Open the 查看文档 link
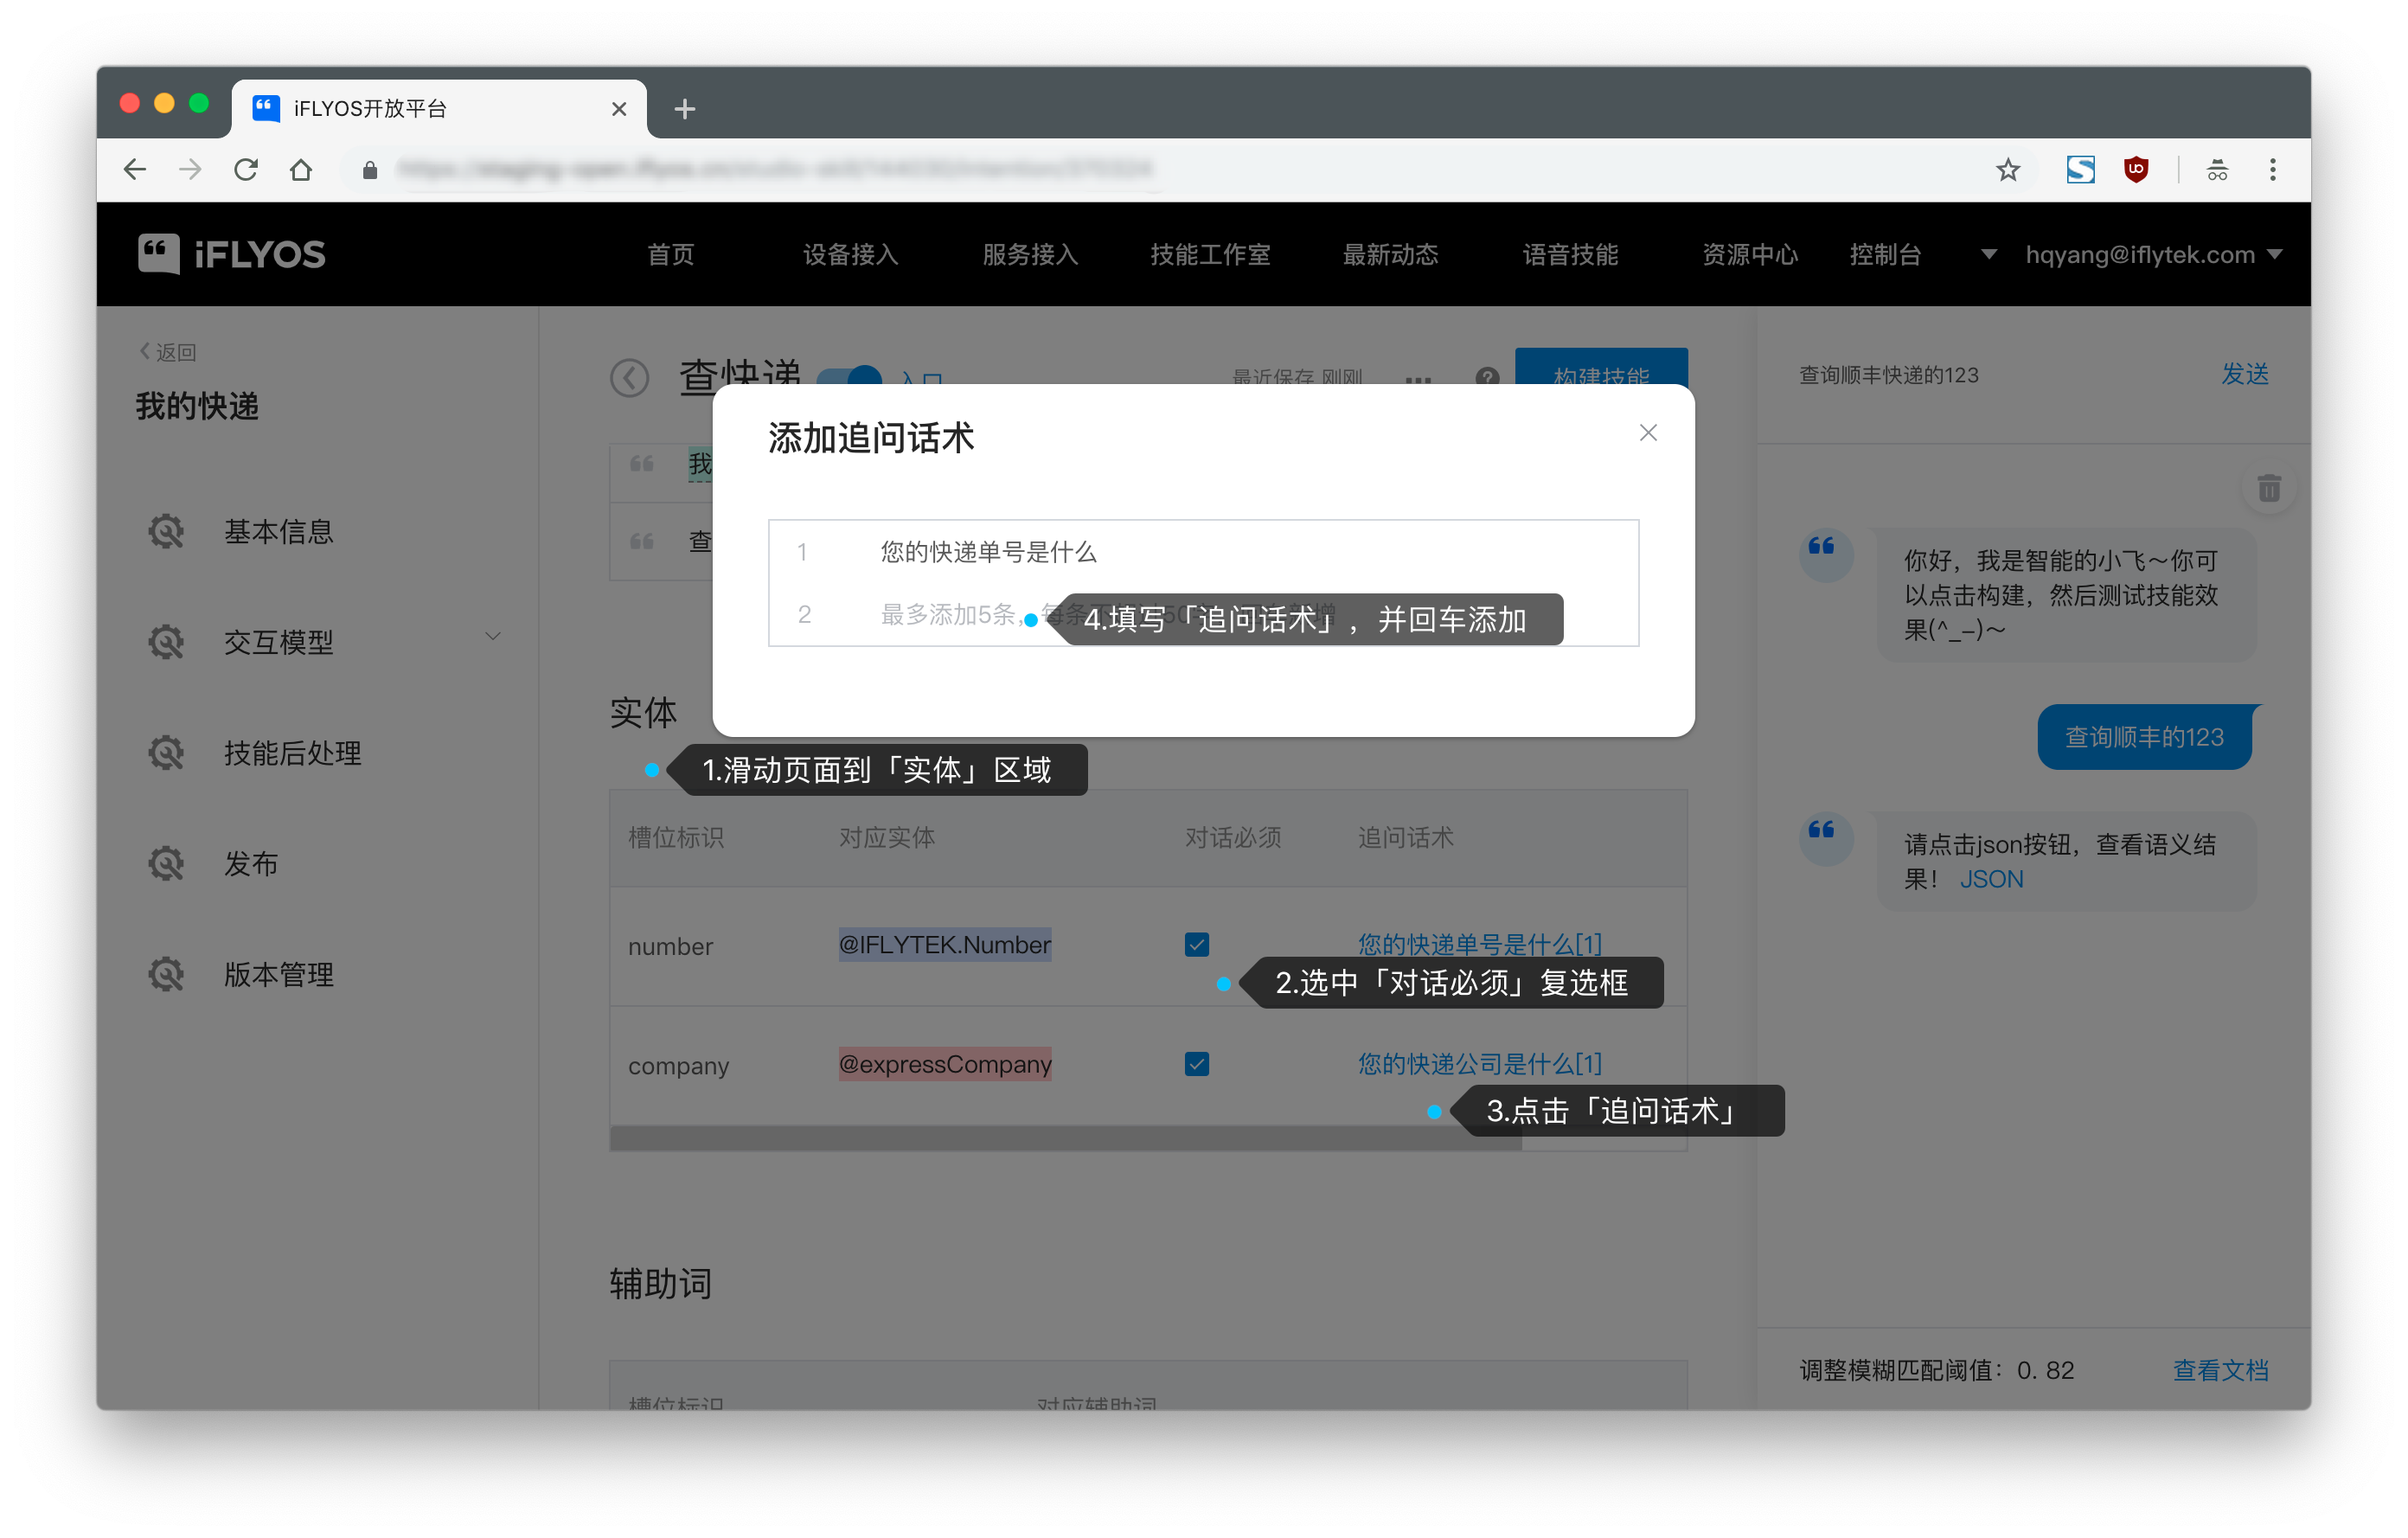 [x=2220, y=1370]
